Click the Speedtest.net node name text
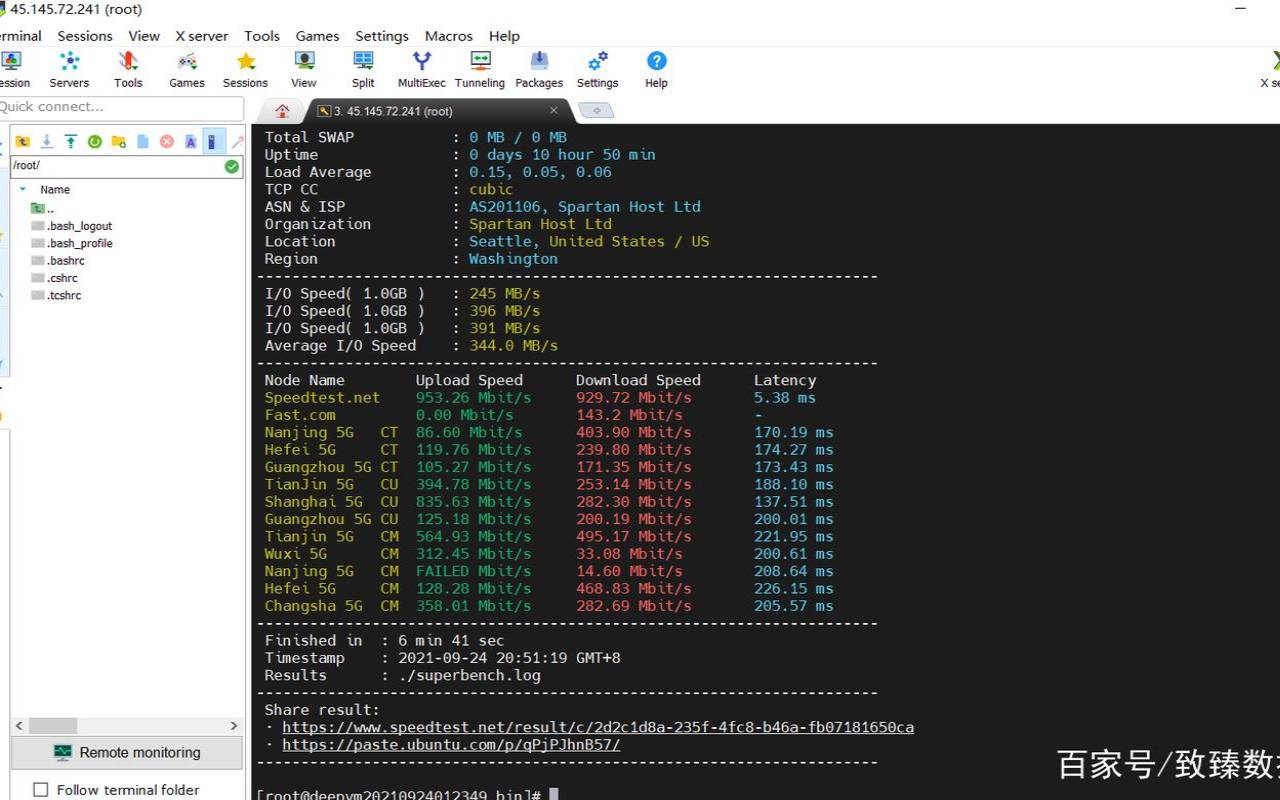This screenshot has width=1280, height=800. (x=322, y=398)
